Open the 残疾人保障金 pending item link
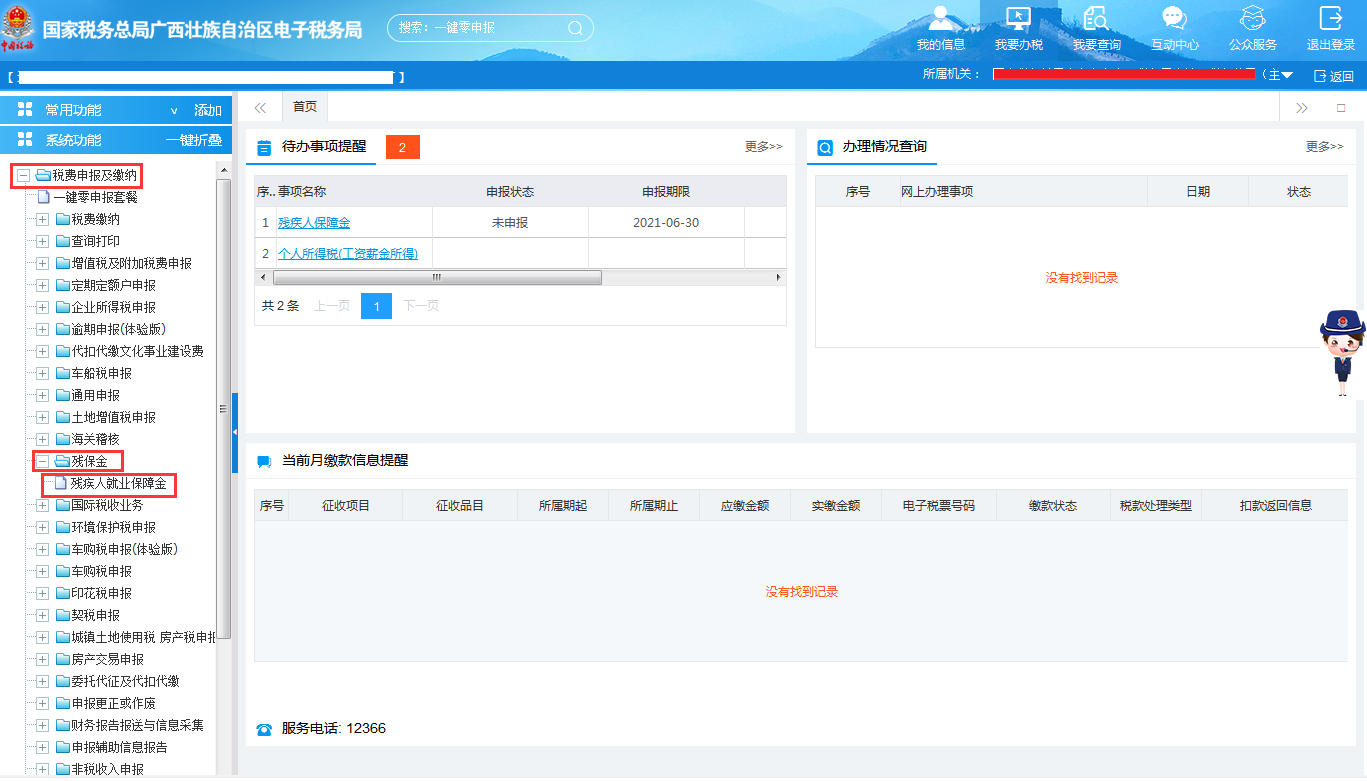Screen dimensions: 1367x781 pos(313,223)
